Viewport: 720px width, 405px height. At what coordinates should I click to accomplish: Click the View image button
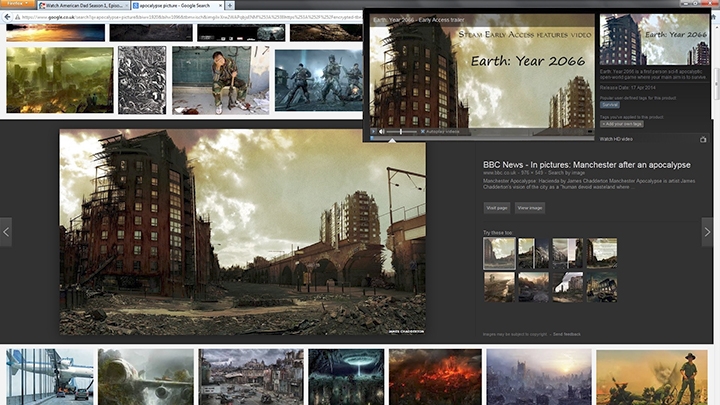(529, 207)
